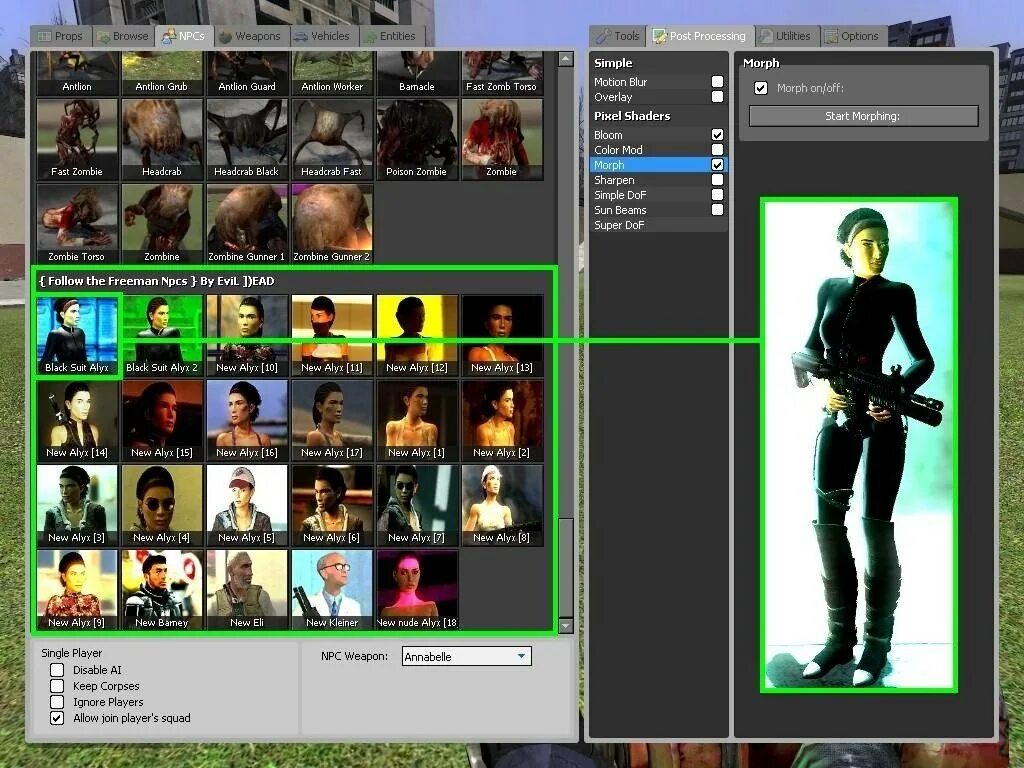
Task: Select the New nude Alyx [18] icon
Action: coord(417,590)
